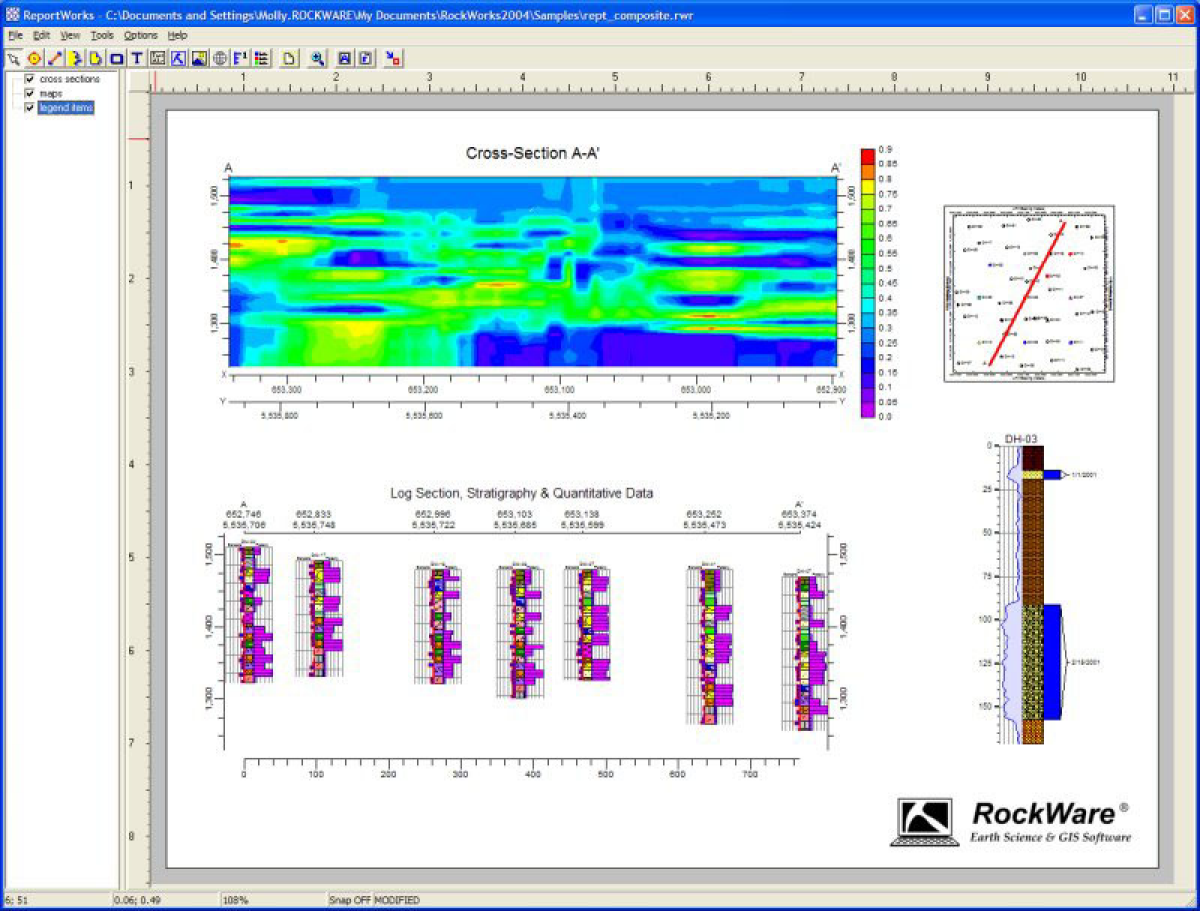The image size is (1200, 911).
Task: Select the RockWare logo on the page
Action: [1012, 821]
